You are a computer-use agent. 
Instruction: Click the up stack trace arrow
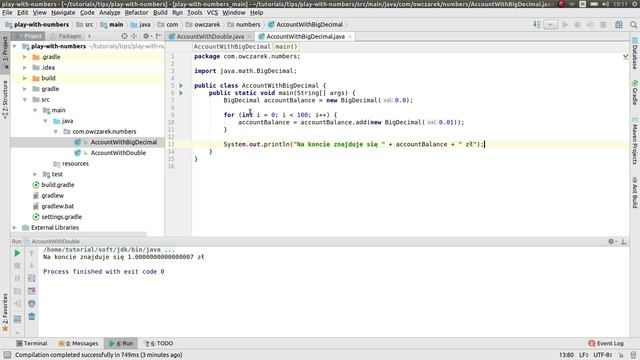pyautogui.click(x=31, y=253)
